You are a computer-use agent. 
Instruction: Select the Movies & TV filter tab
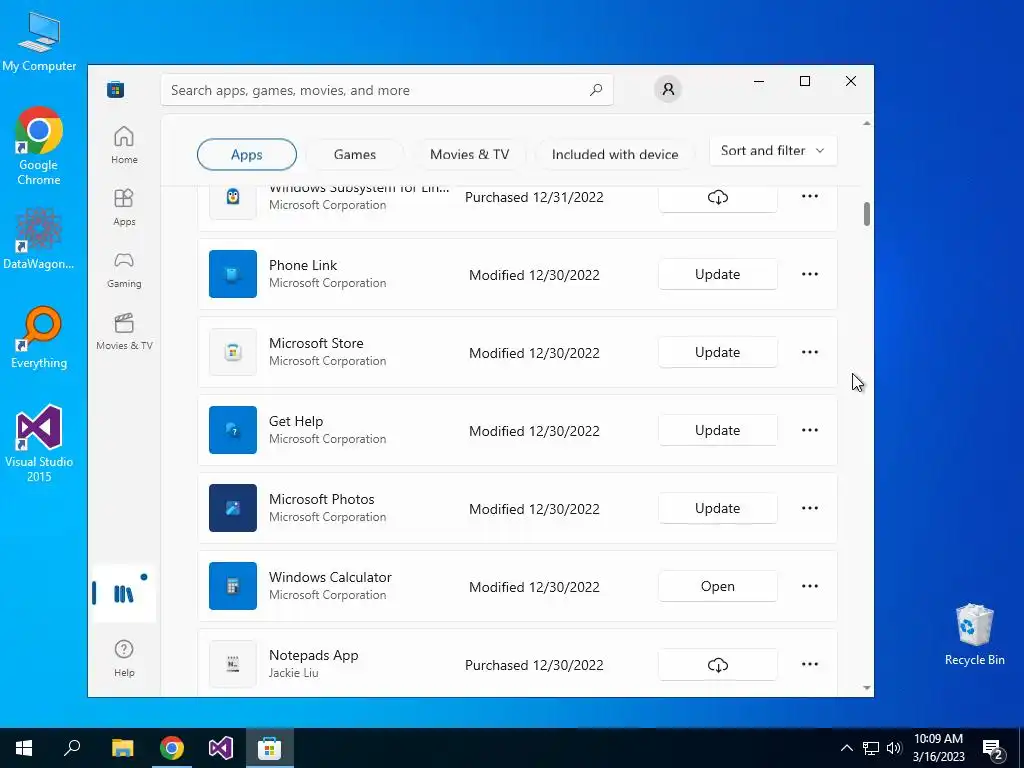pos(470,155)
